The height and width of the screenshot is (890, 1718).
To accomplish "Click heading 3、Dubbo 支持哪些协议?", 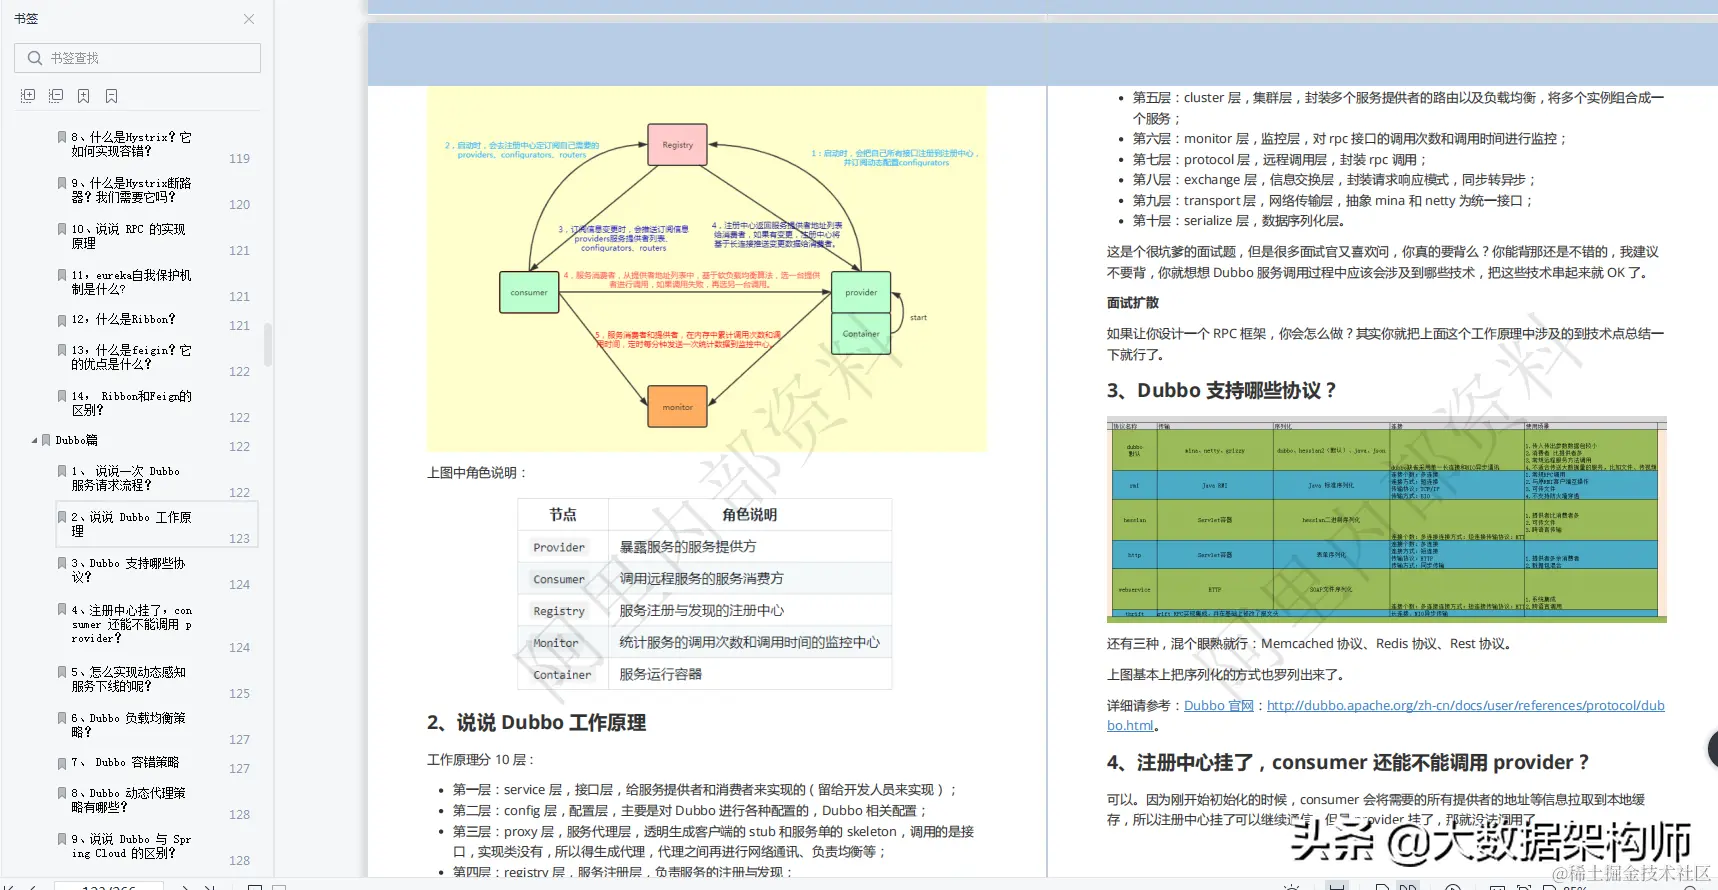I will pyautogui.click(x=1221, y=391).
